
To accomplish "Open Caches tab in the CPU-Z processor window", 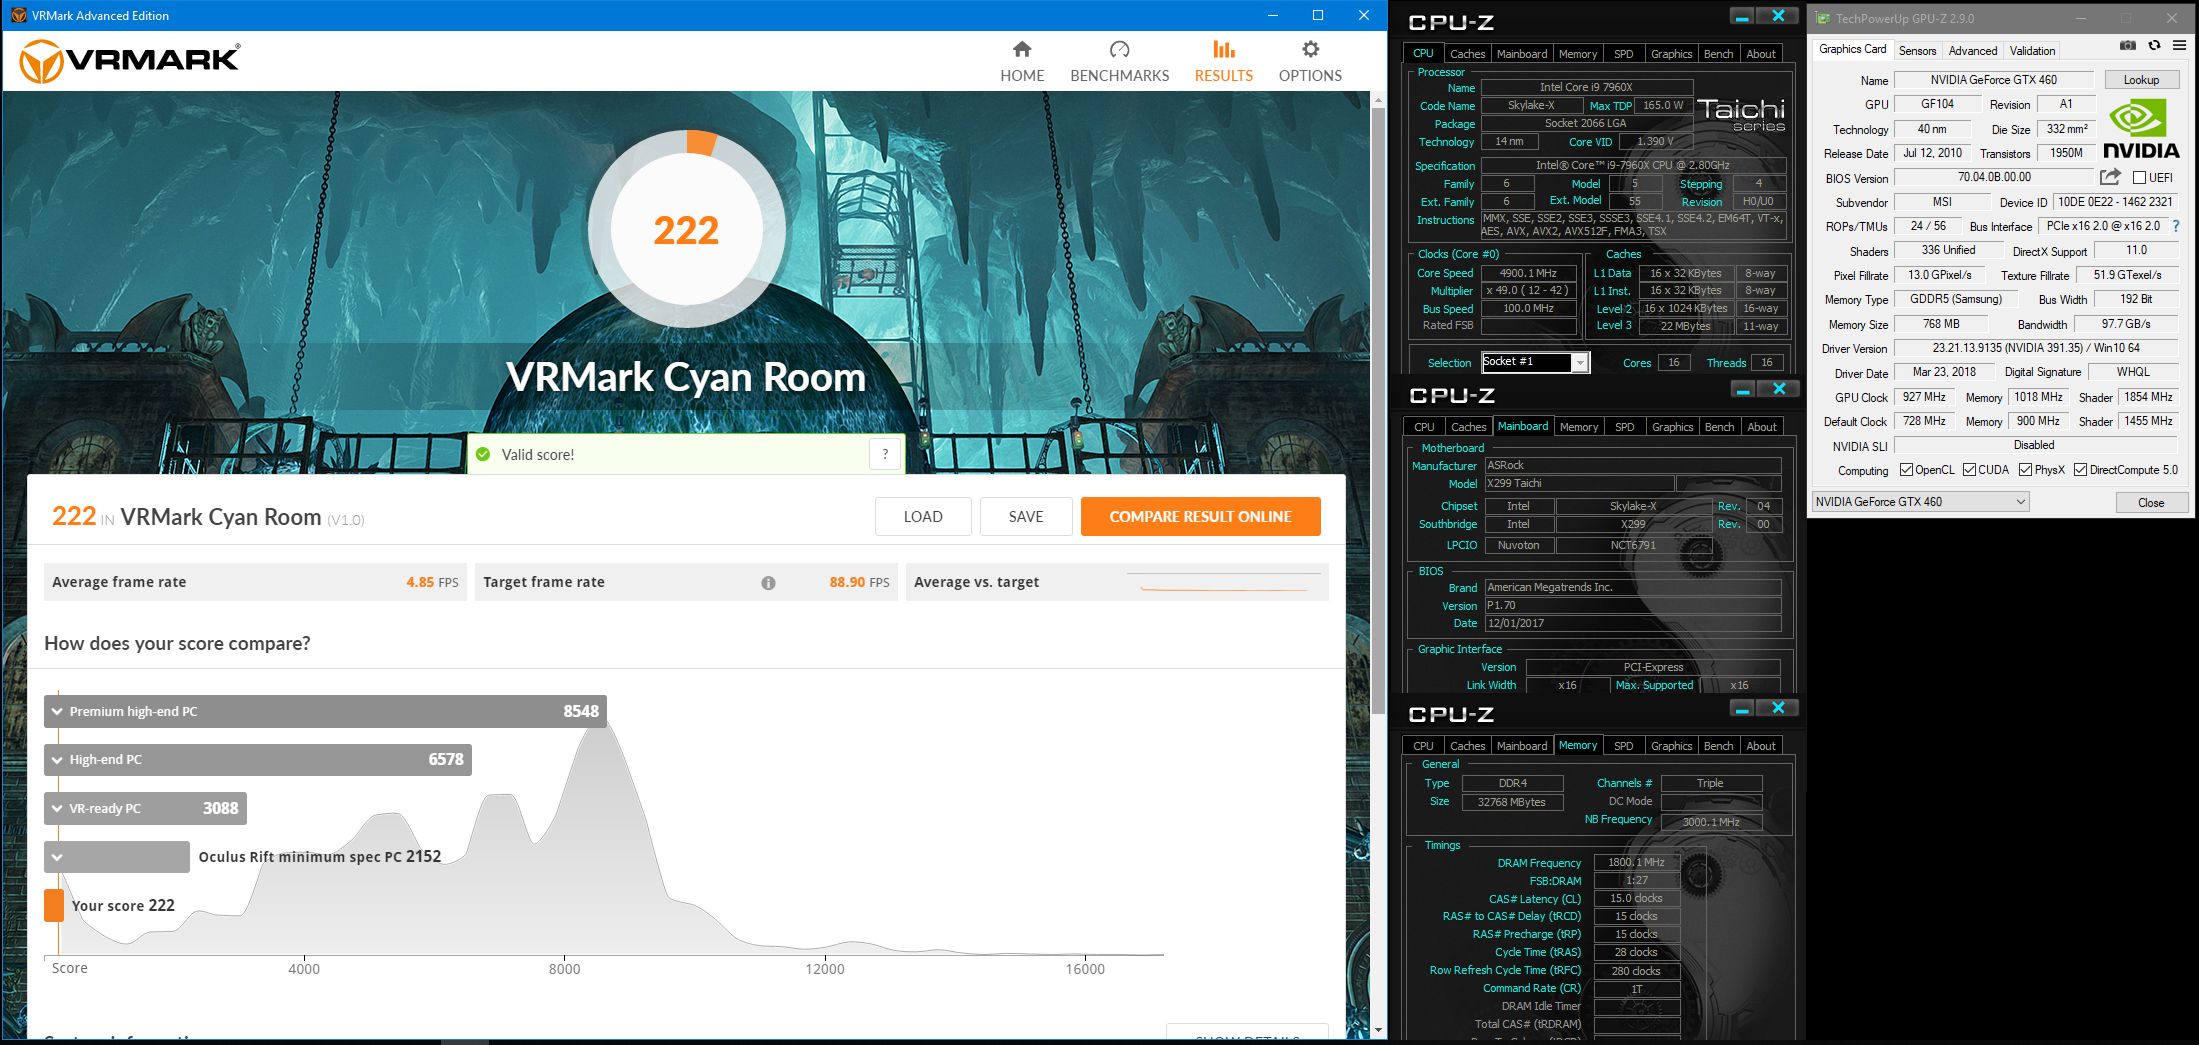I will point(1467,54).
